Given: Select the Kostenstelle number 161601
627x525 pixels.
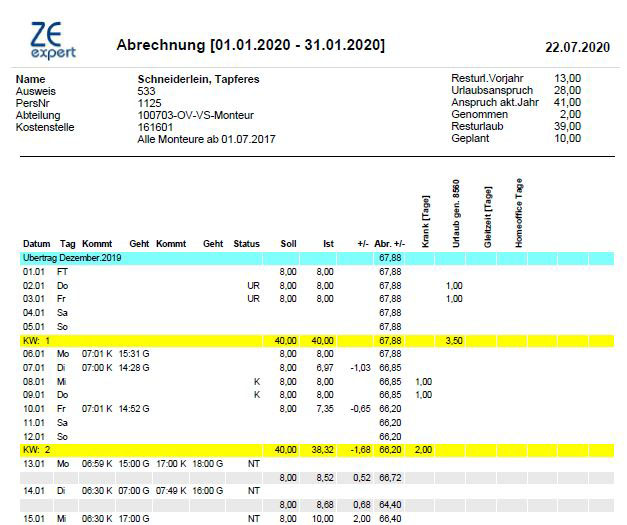Looking at the screenshot, I should coord(154,127).
